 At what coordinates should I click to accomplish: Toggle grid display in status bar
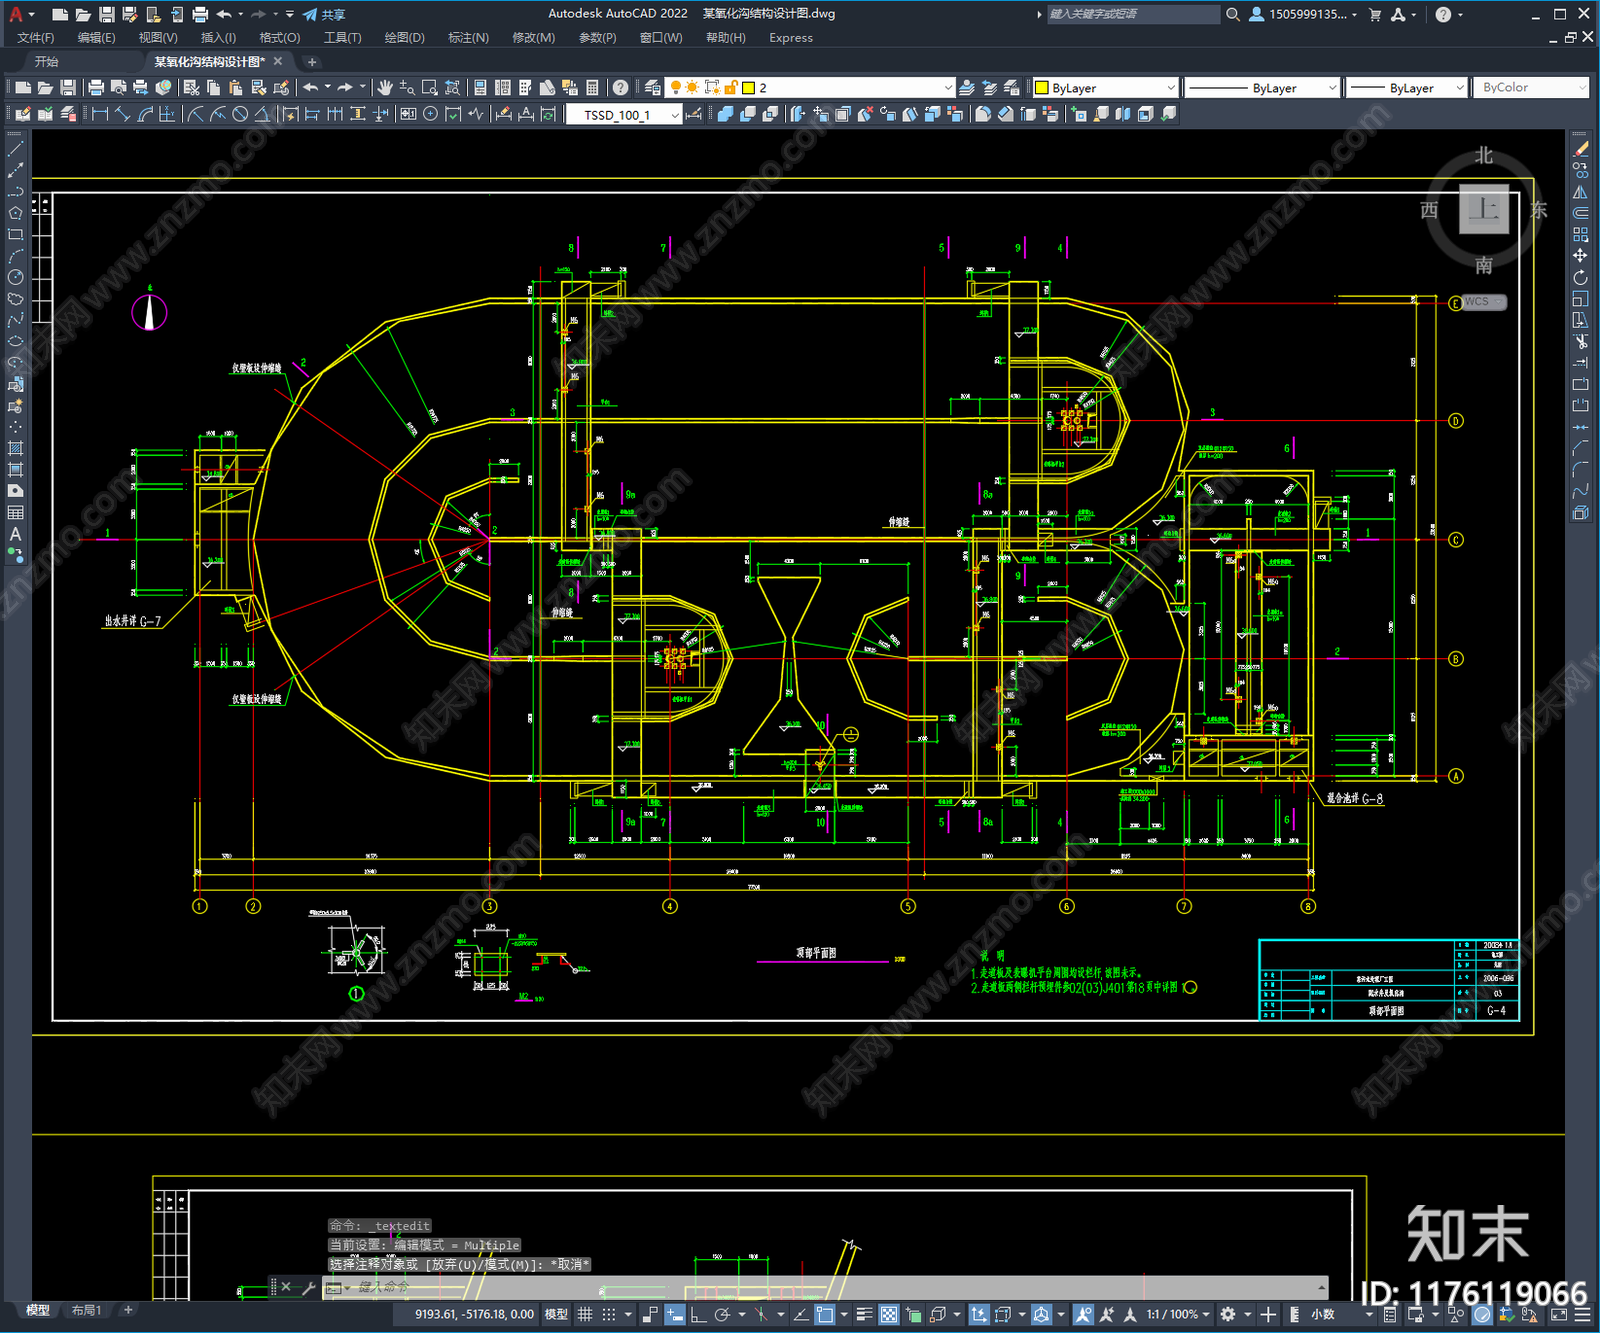(585, 1314)
